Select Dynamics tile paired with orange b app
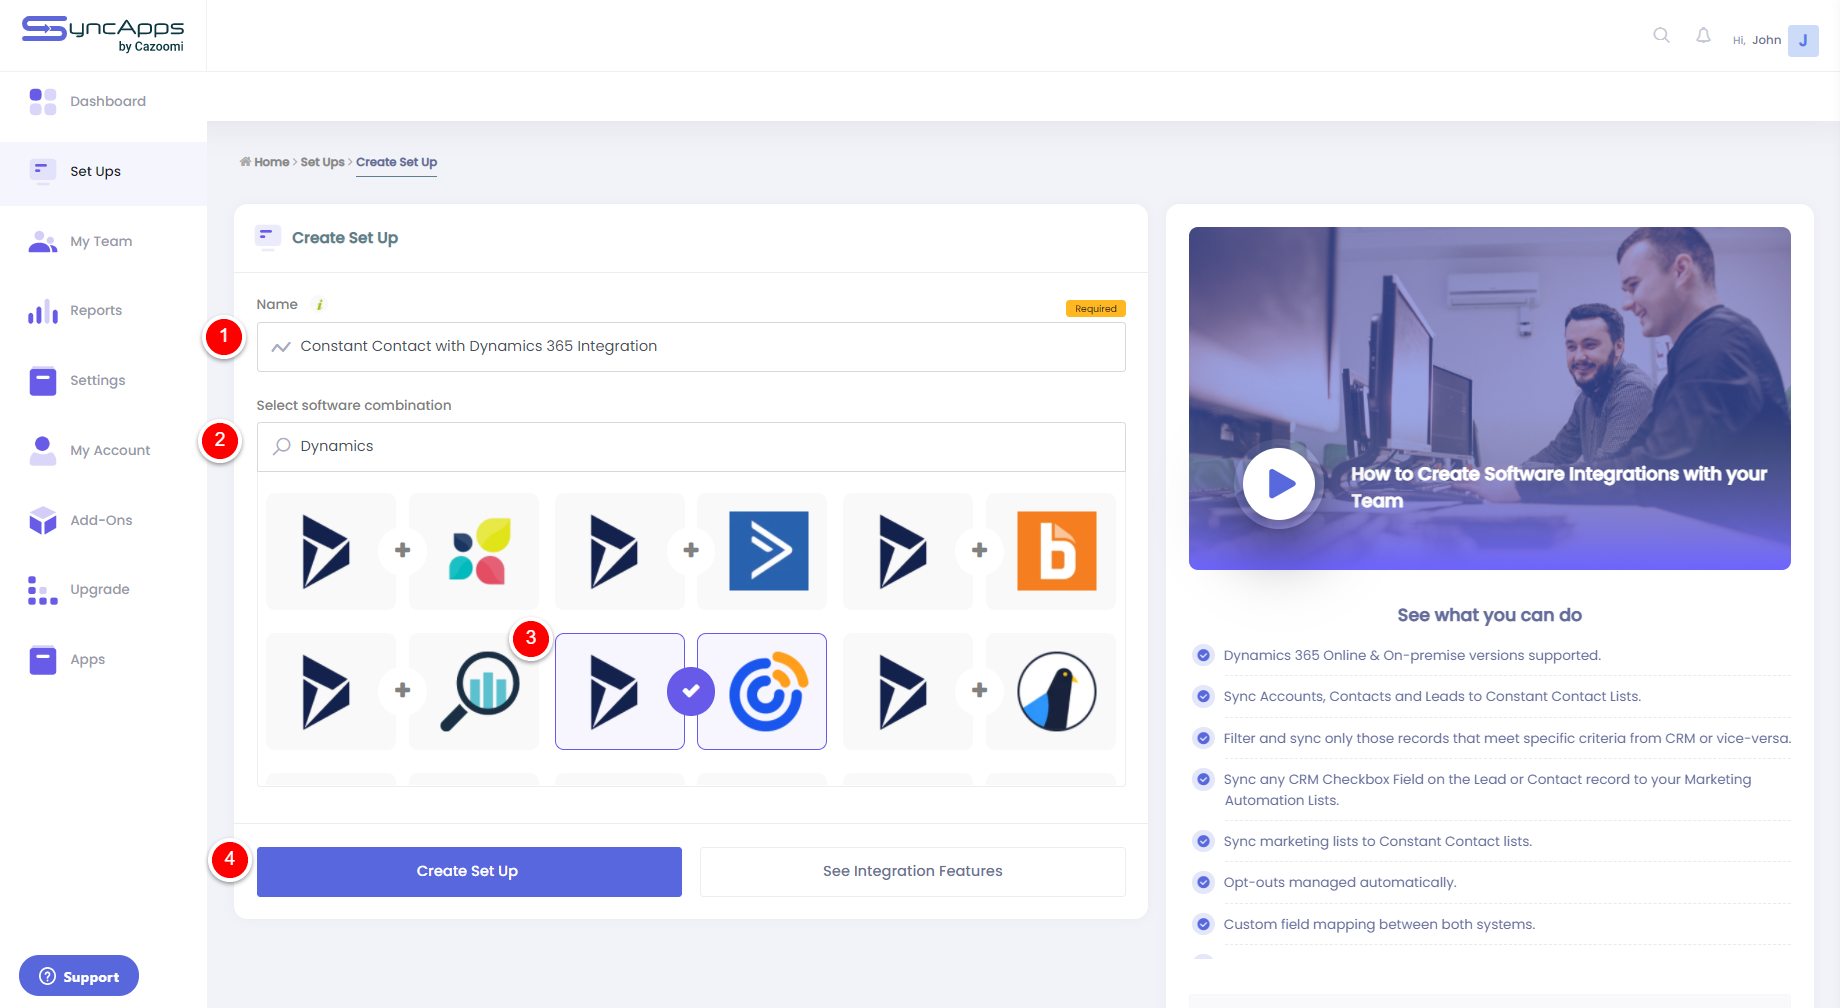The image size is (1840, 1008). [908, 551]
